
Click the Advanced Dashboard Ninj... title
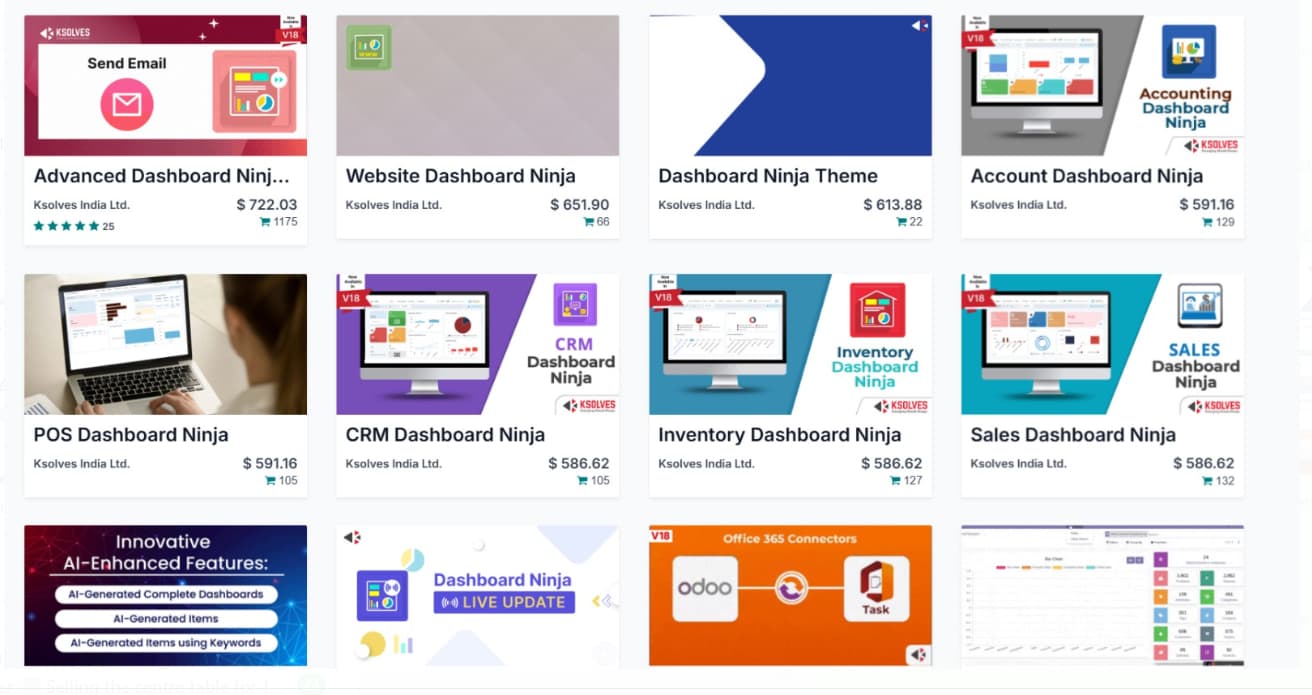click(x=162, y=176)
